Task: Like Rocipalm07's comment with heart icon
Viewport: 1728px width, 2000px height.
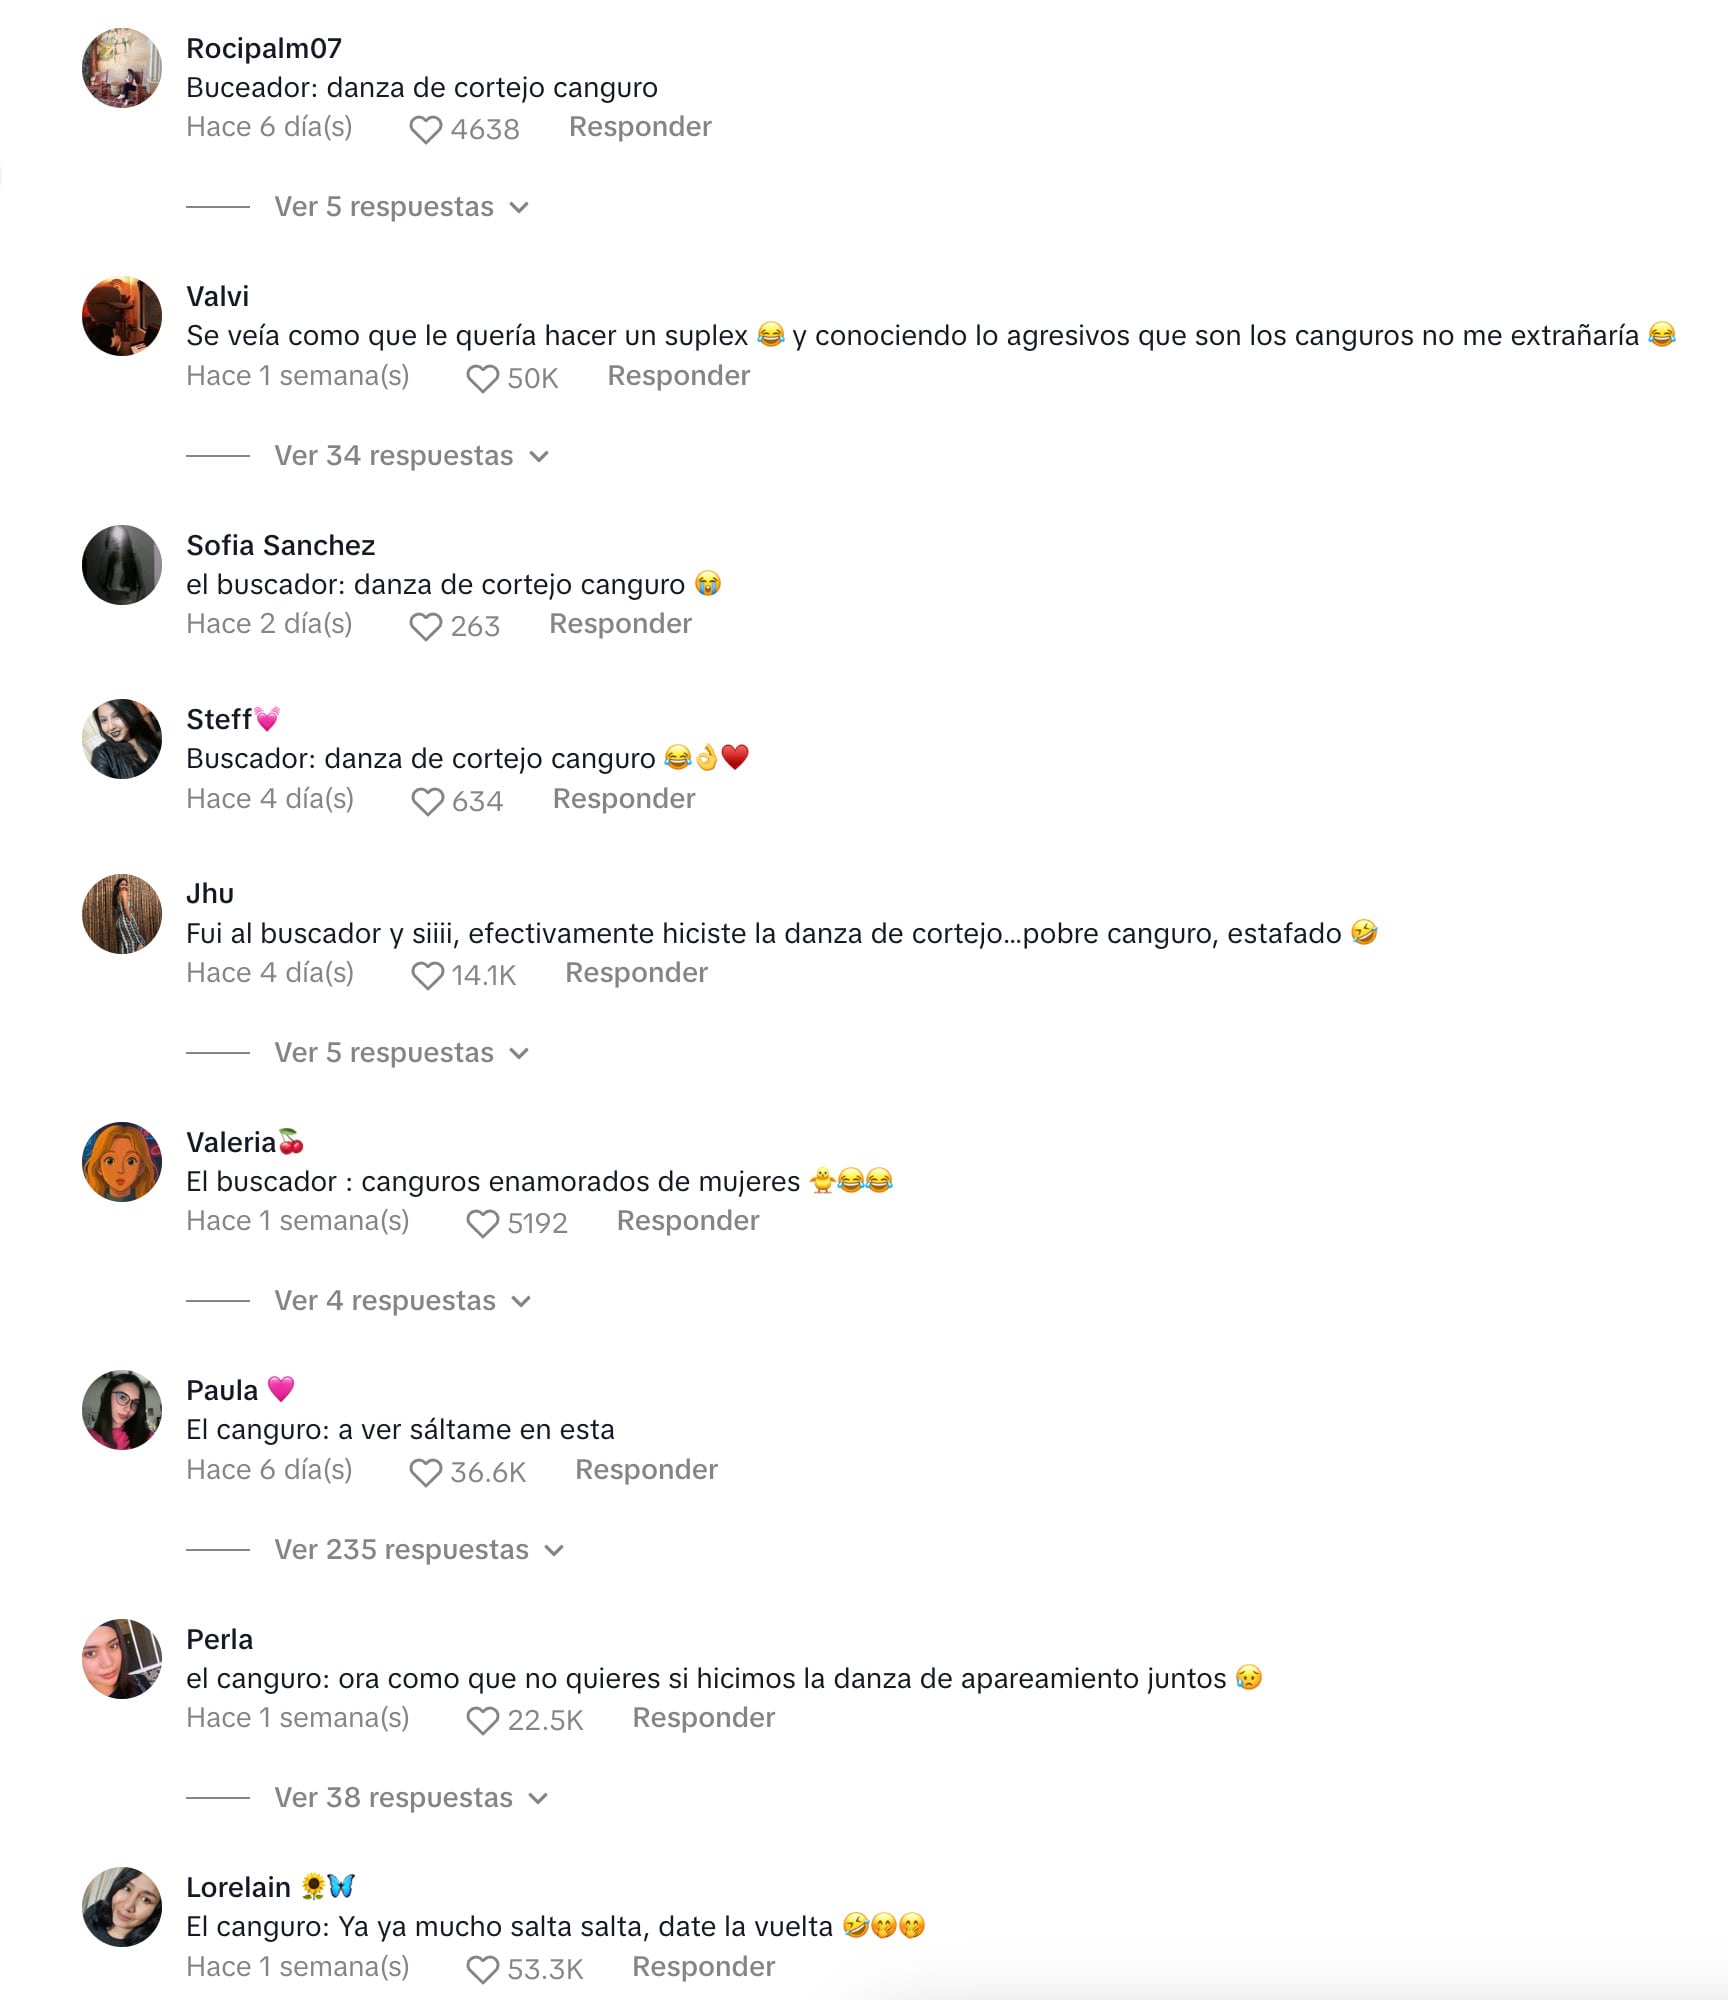Action: pos(426,129)
